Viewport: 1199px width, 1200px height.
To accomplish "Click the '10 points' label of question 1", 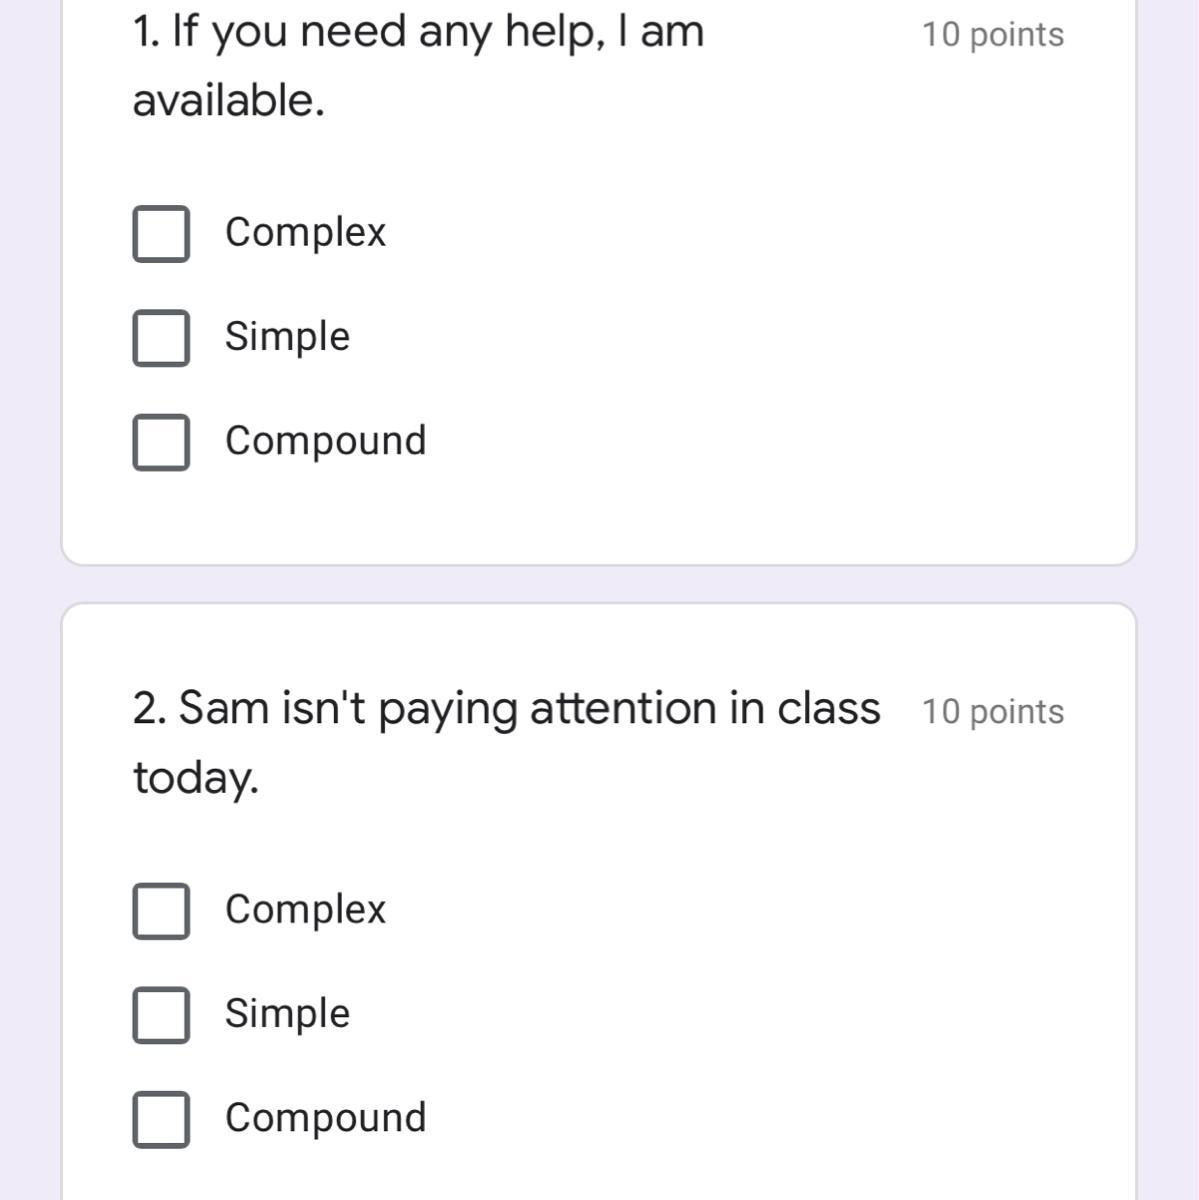I will click(992, 35).
